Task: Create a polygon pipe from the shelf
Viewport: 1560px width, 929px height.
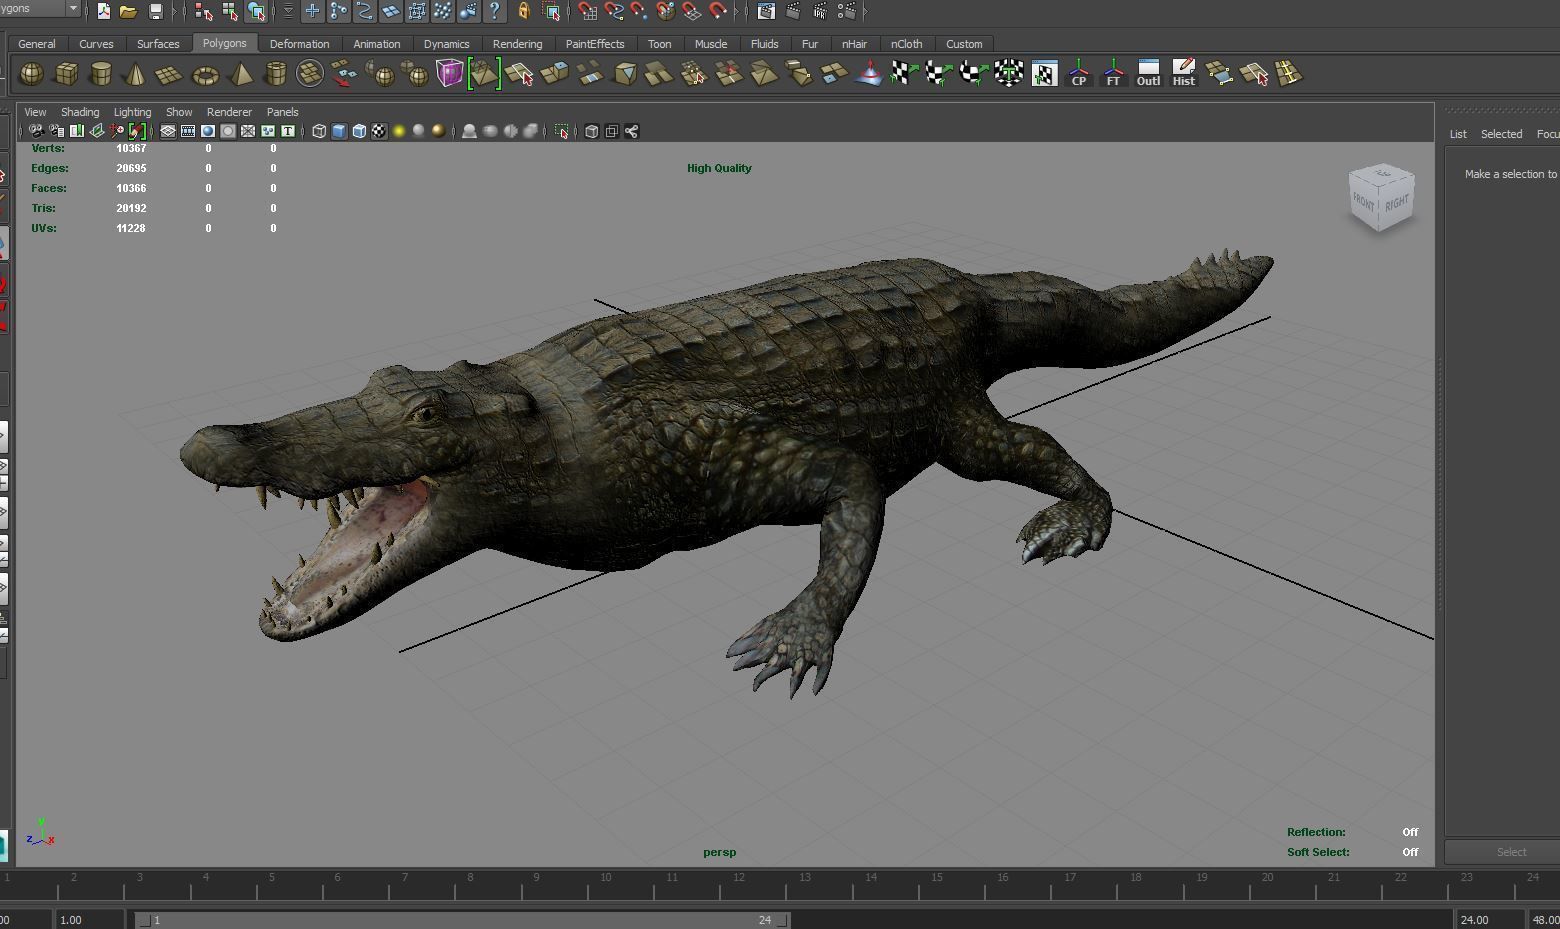Action: coord(275,74)
